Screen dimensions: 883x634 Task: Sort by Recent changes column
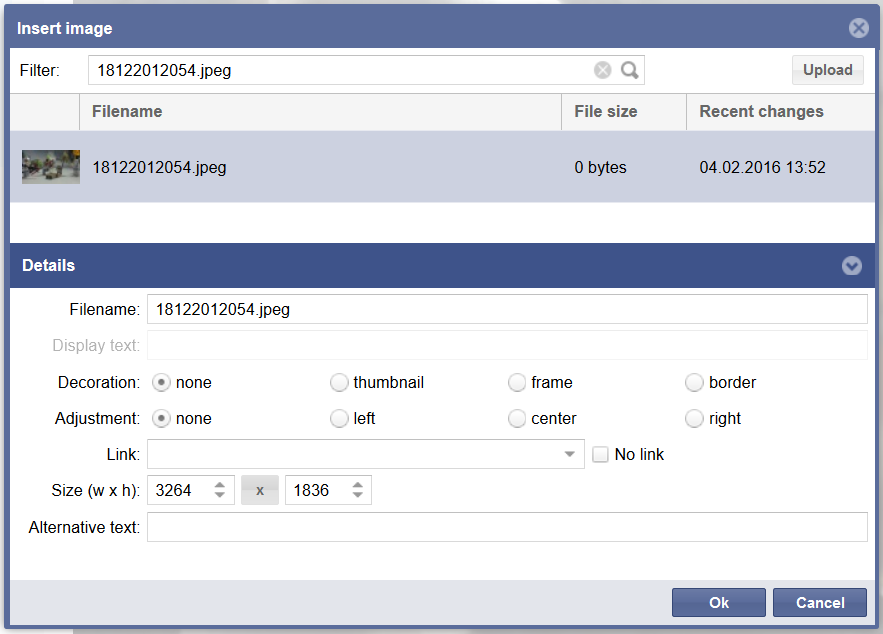tap(761, 112)
